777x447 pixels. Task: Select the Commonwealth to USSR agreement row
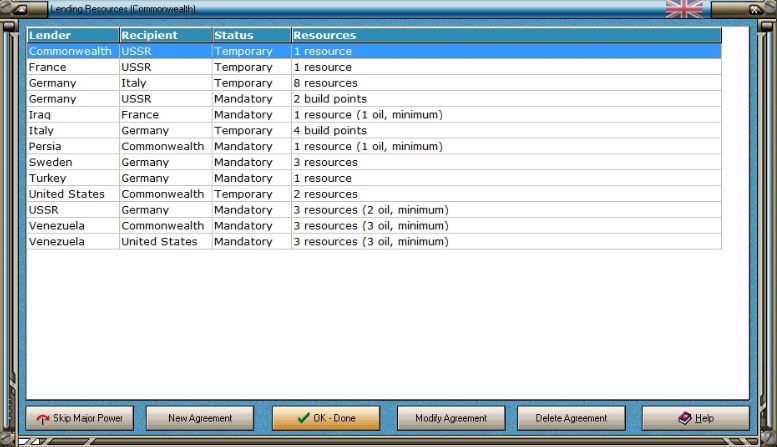(374, 51)
